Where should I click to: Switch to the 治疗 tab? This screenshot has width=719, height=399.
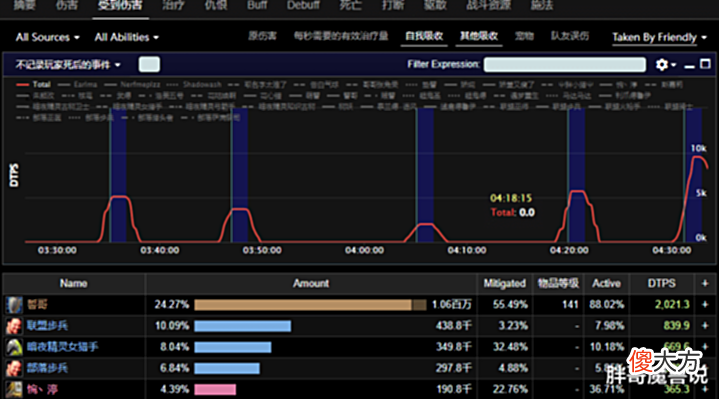[x=173, y=6]
